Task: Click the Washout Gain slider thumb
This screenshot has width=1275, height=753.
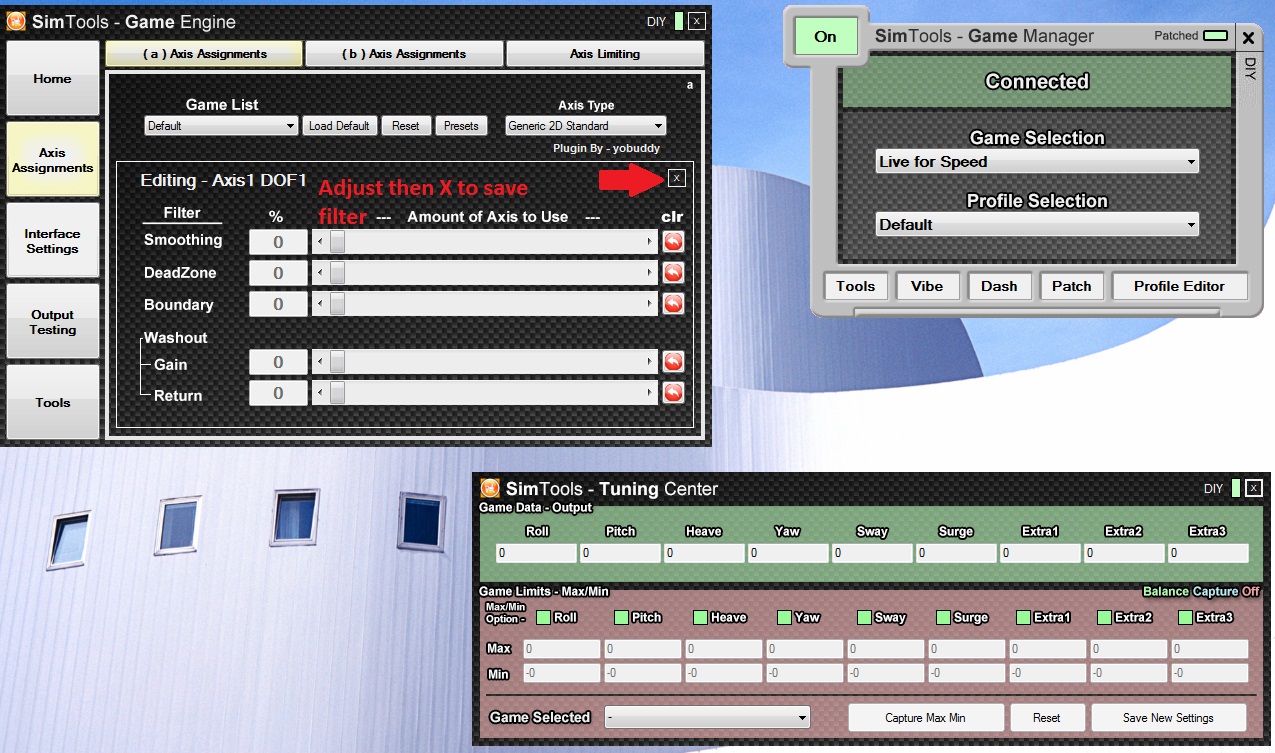Action: coord(337,361)
